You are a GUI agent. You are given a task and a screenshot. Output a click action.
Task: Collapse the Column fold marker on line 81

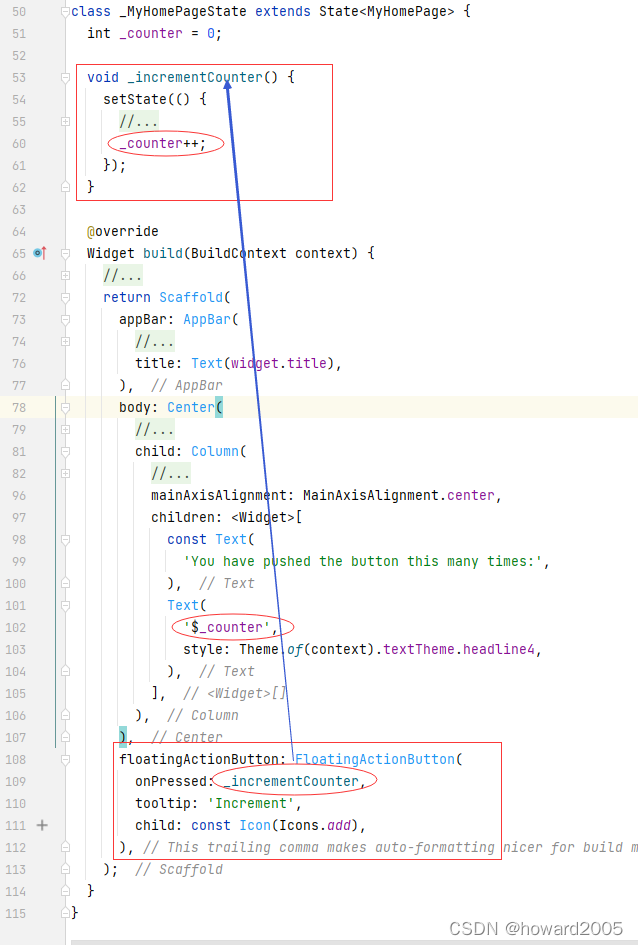click(65, 451)
